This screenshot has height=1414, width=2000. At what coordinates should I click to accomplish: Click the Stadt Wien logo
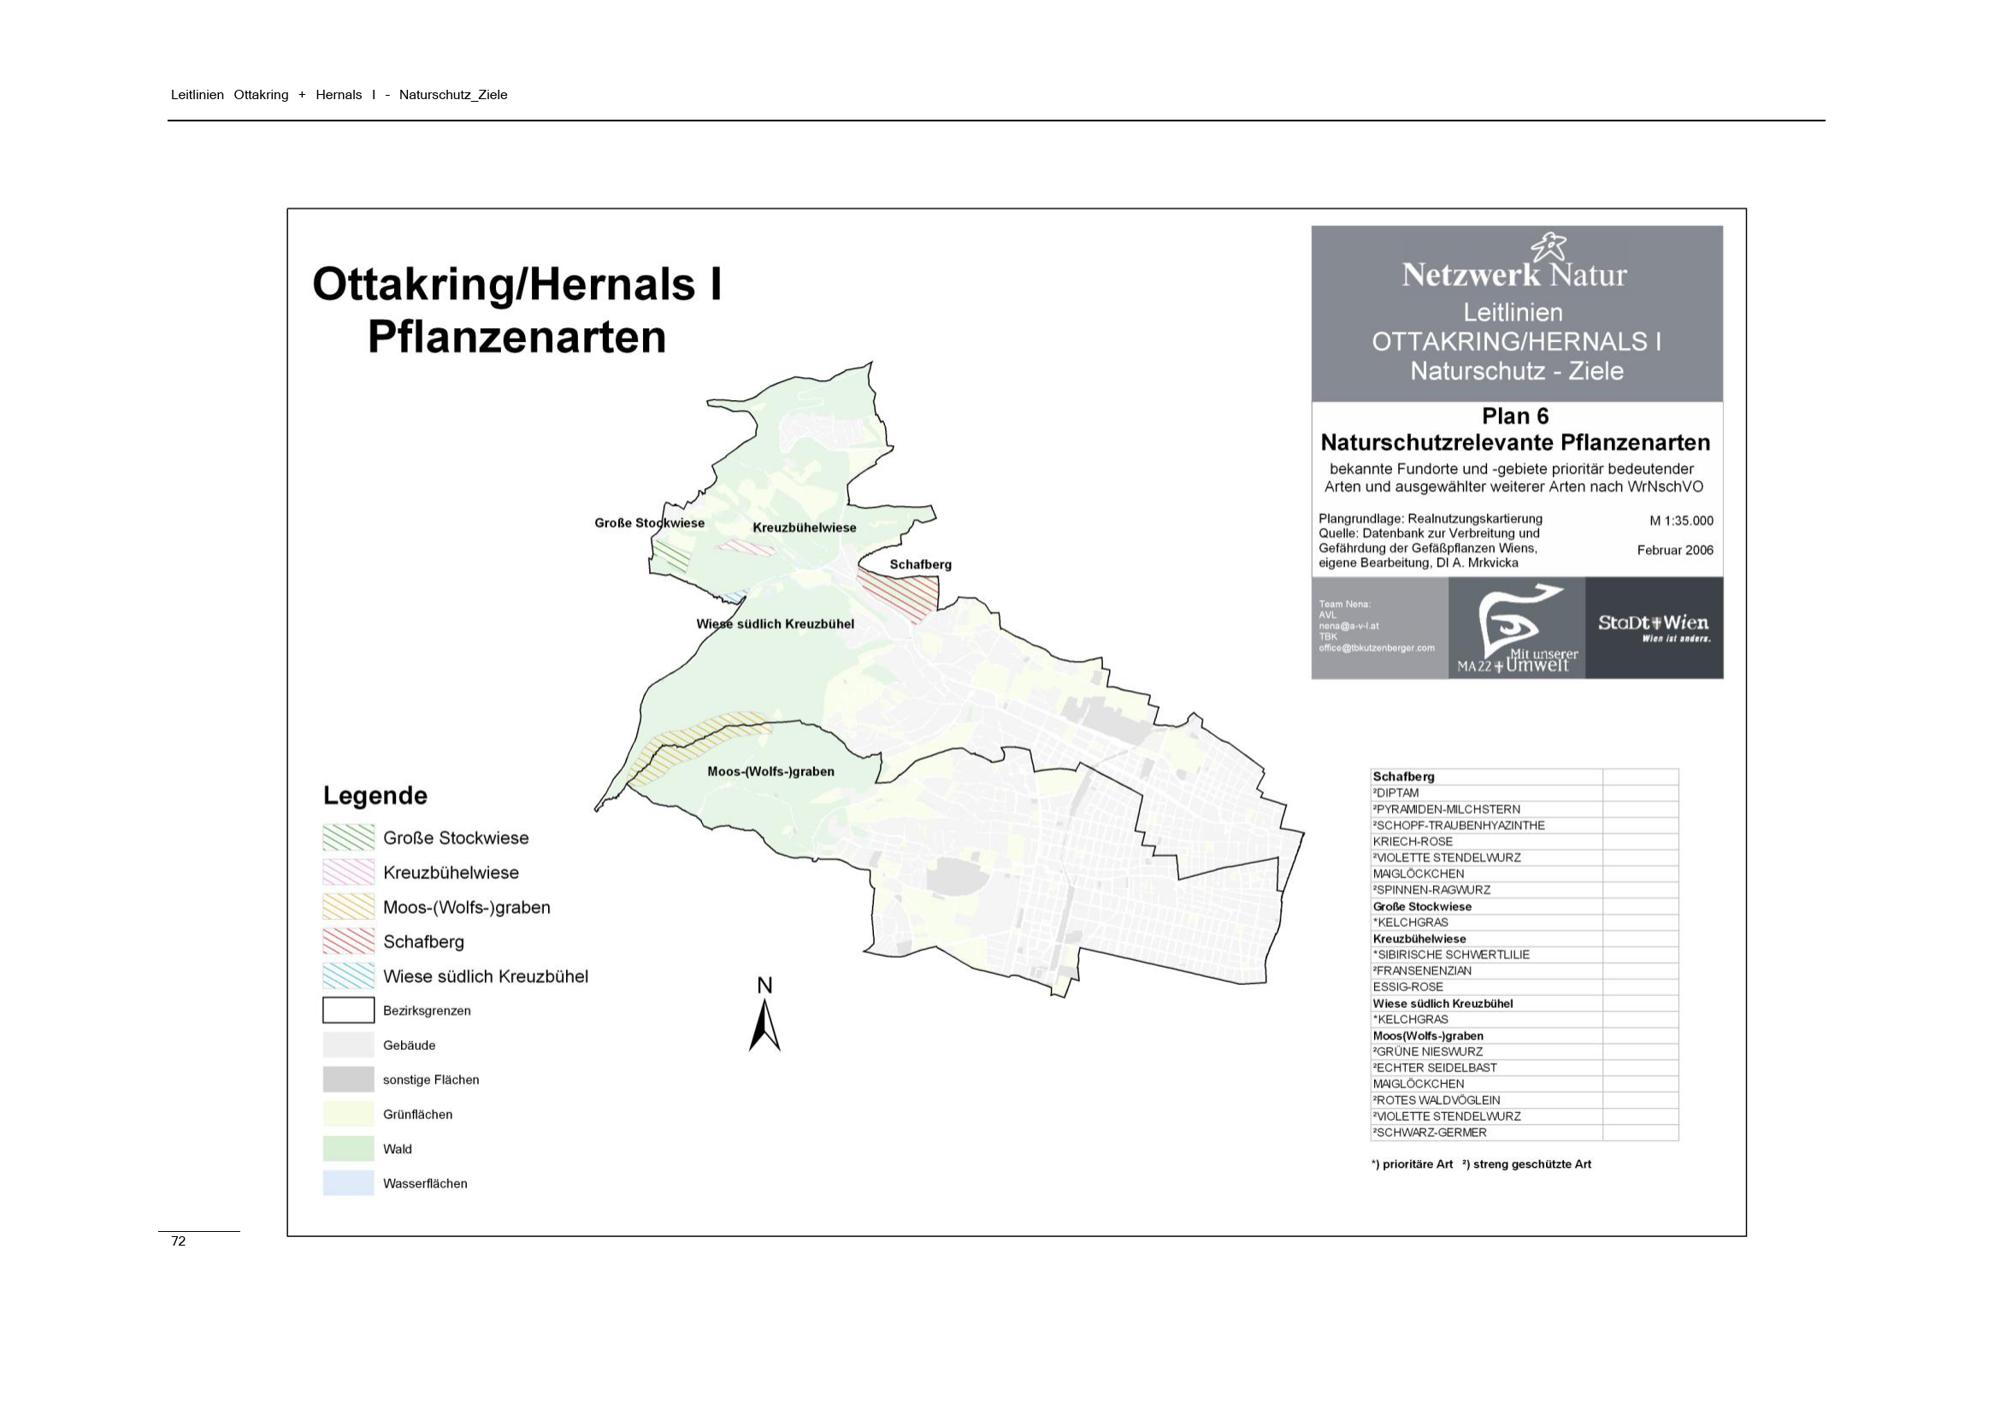(1654, 628)
